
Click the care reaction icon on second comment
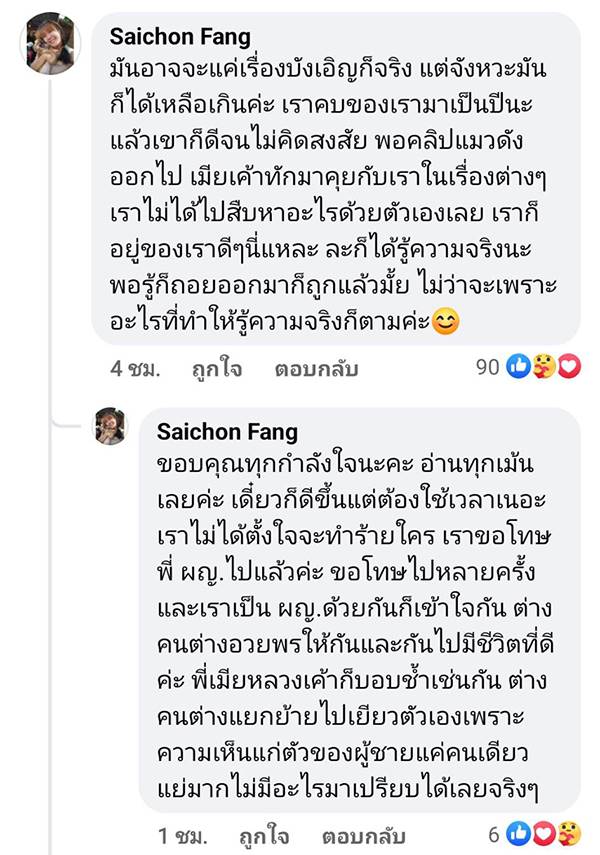[570, 832]
